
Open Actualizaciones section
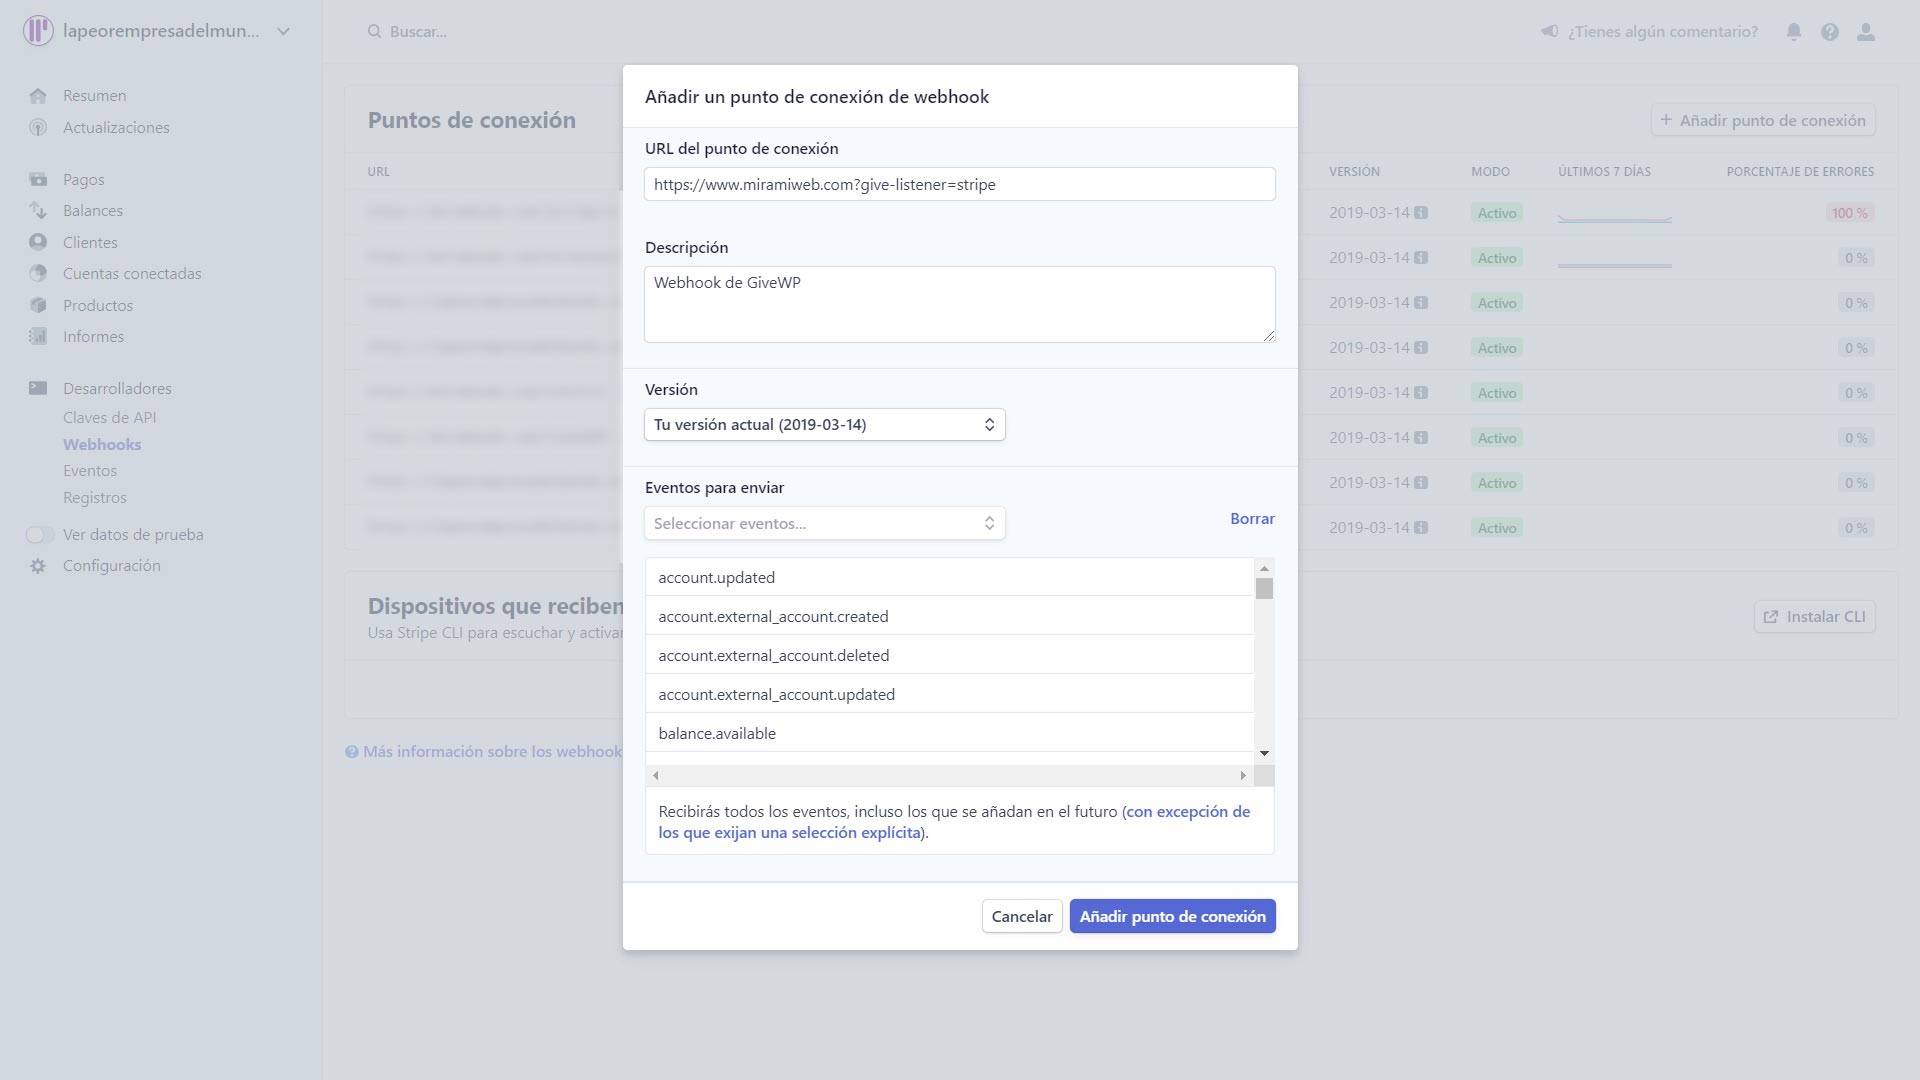pos(116,128)
